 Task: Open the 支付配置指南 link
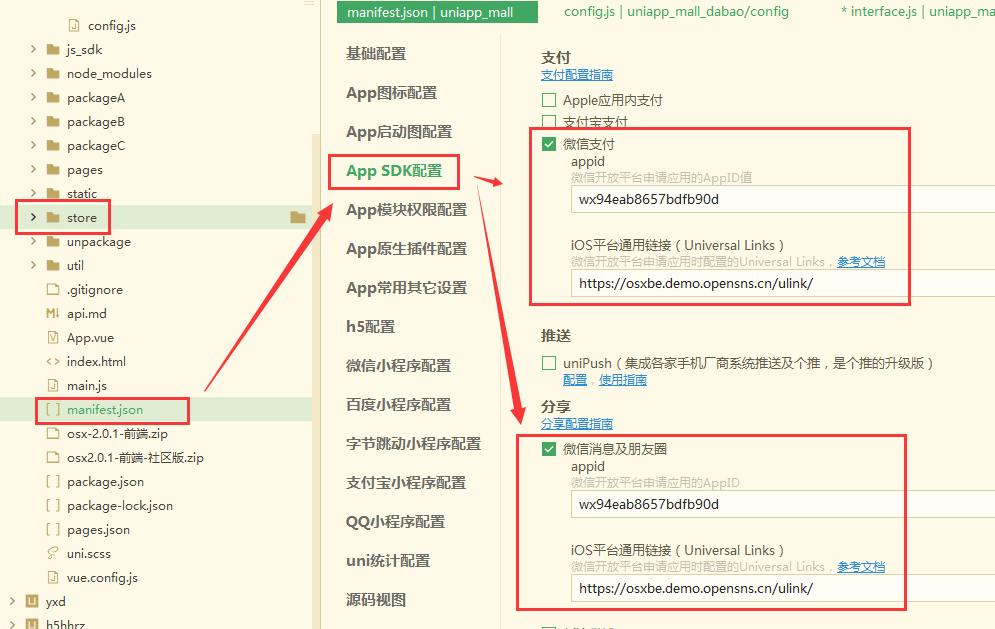pyautogui.click(x=577, y=75)
